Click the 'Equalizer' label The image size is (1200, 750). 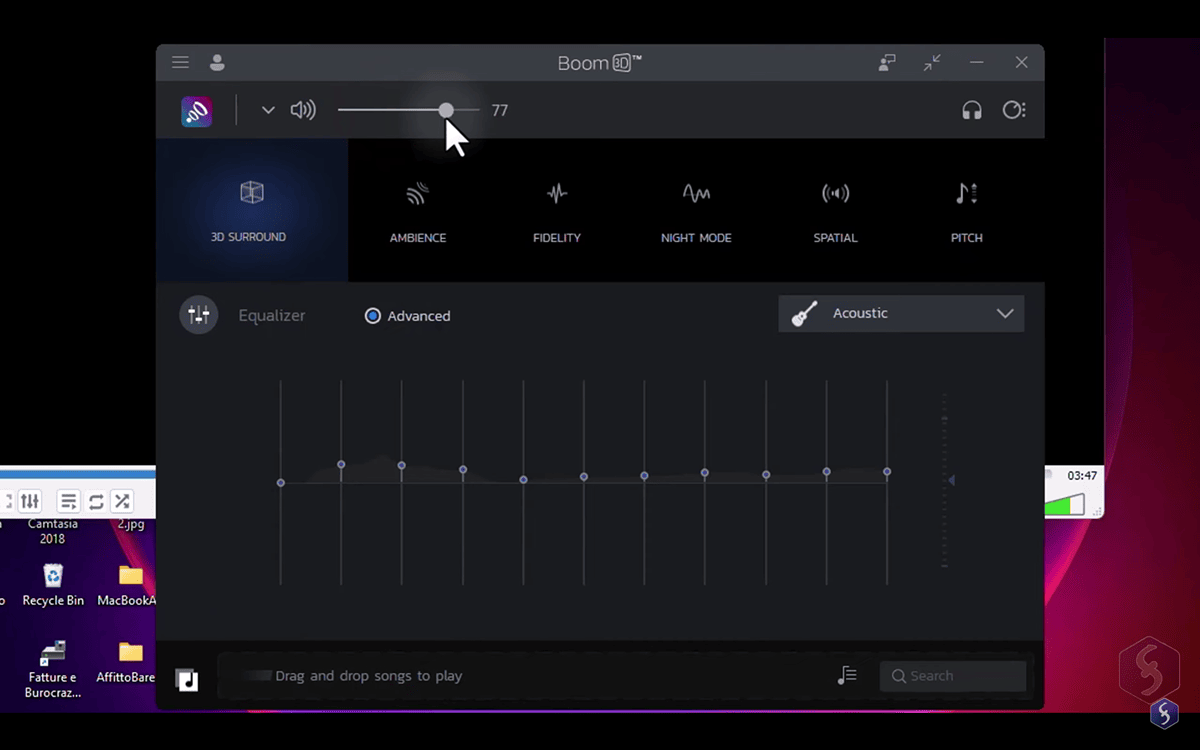coord(272,315)
